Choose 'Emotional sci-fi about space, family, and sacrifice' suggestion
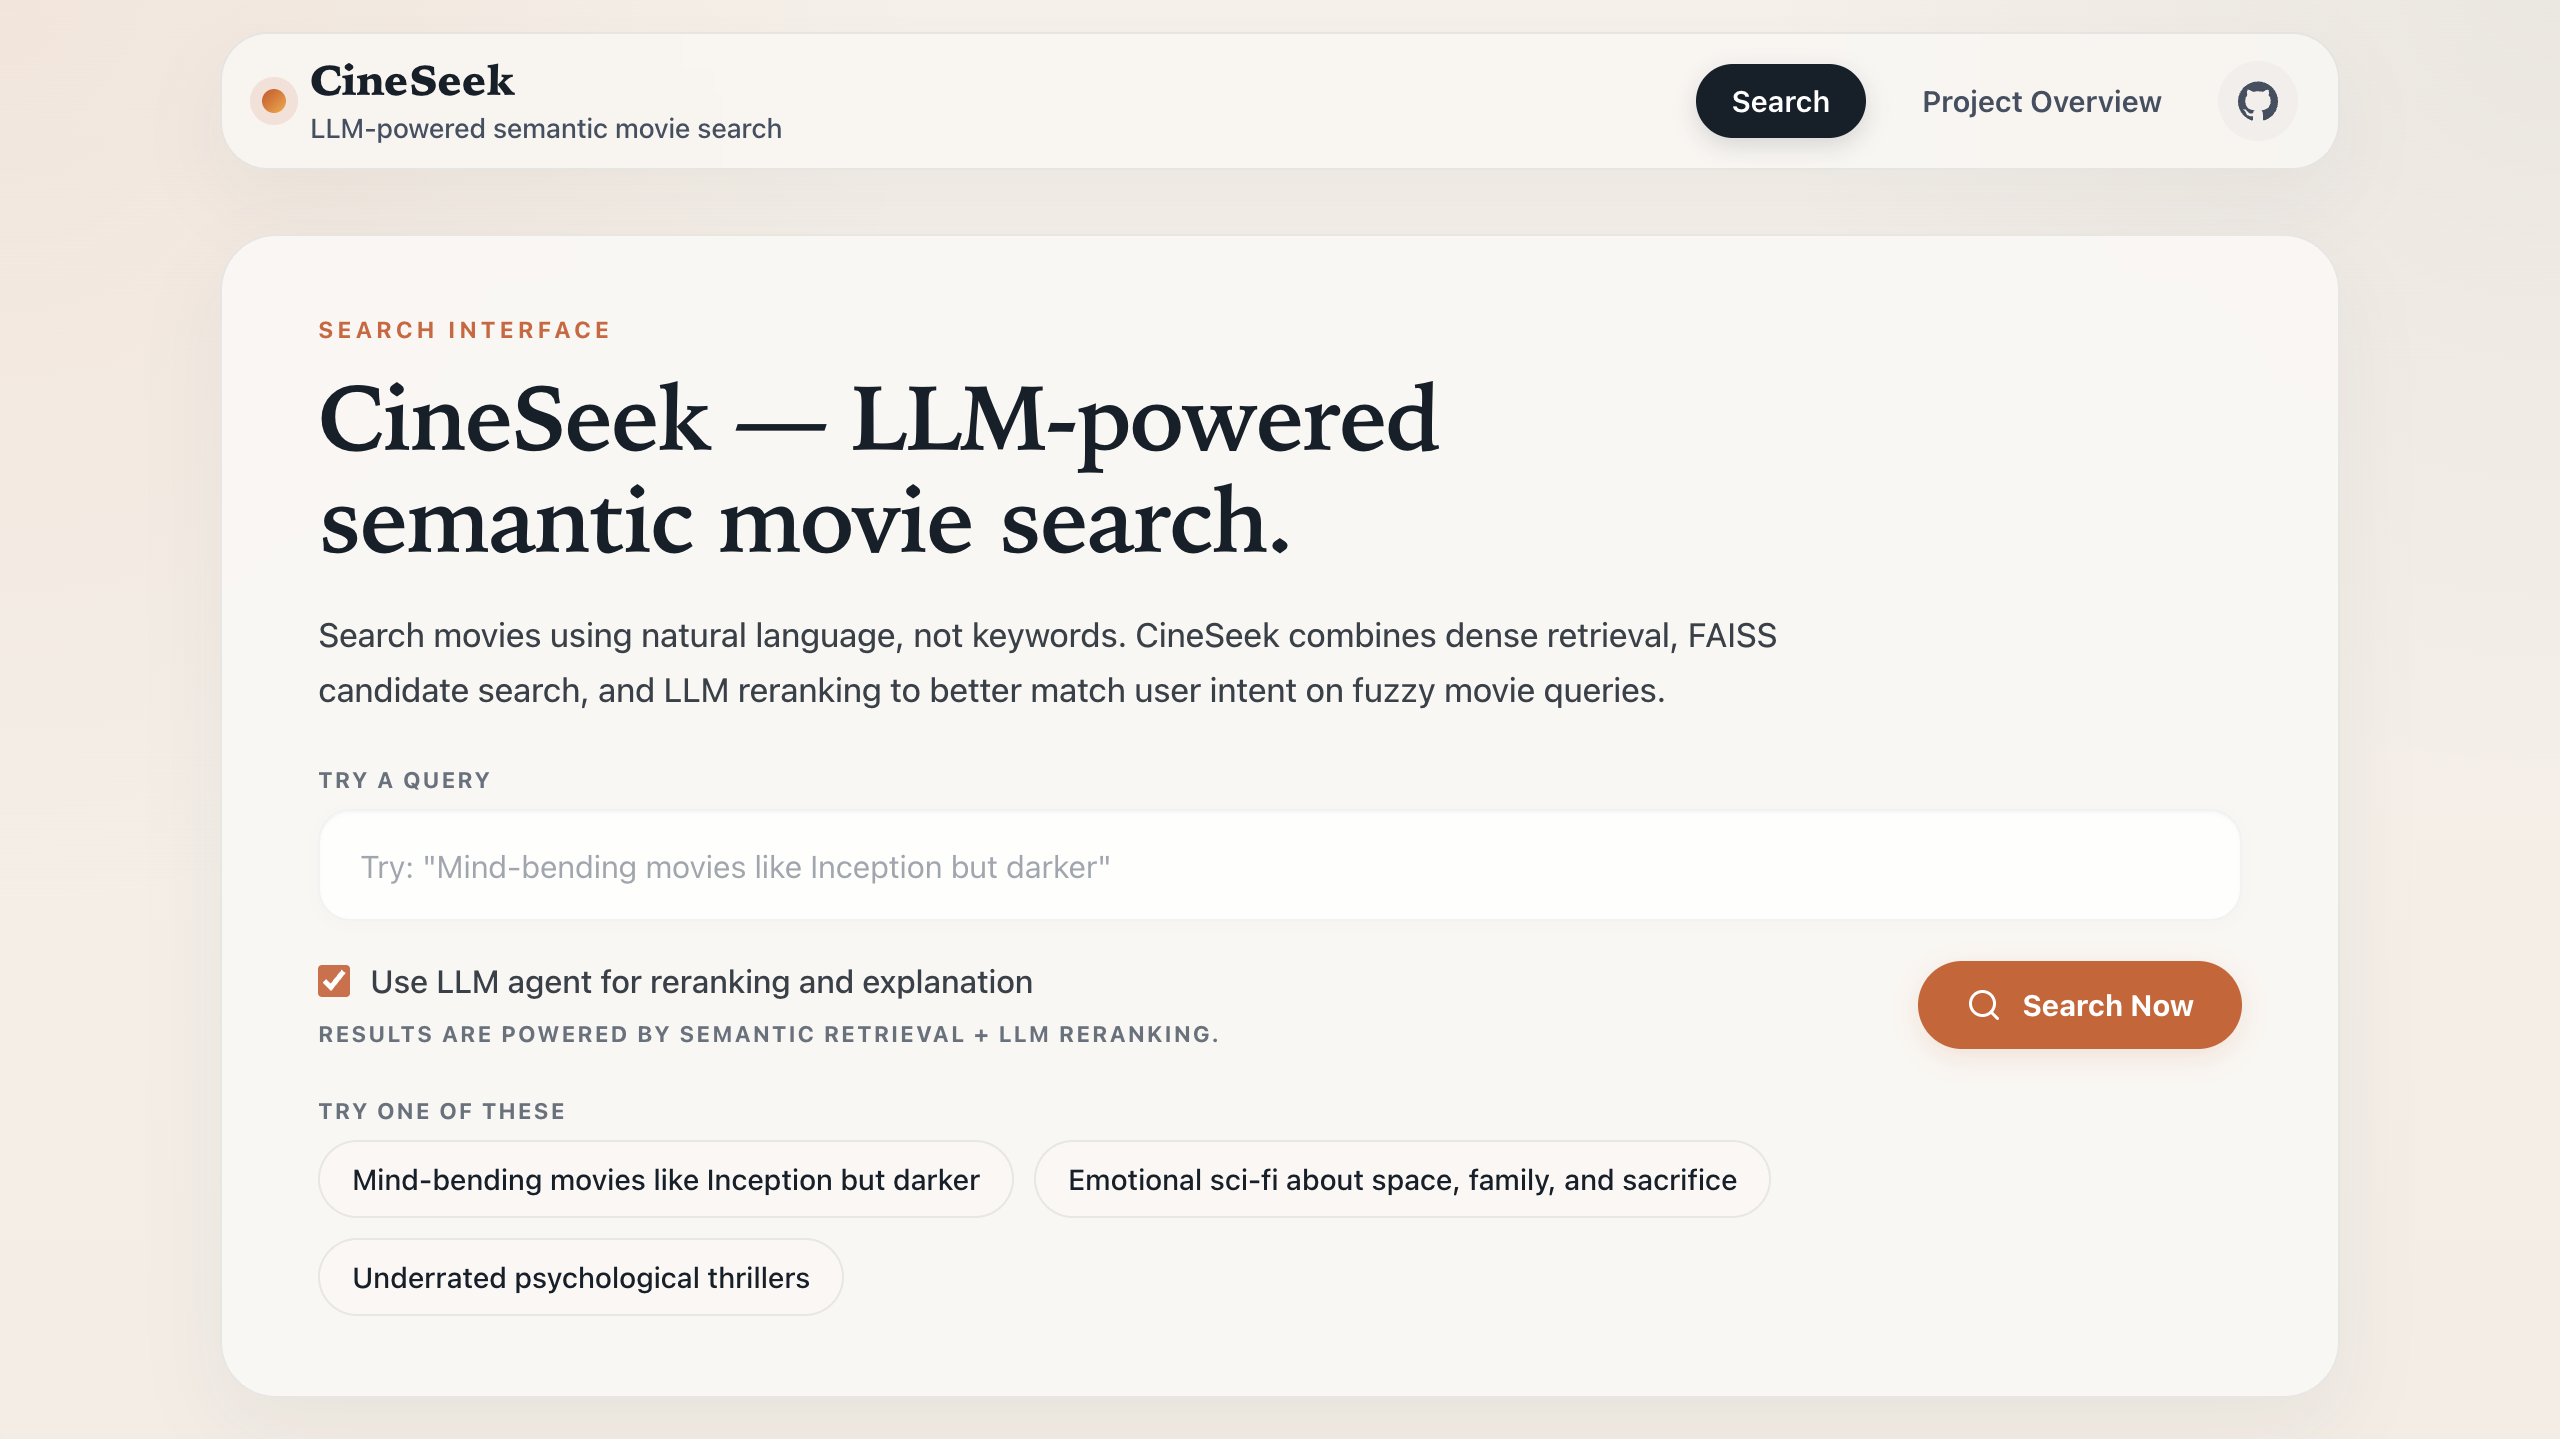The width and height of the screenshot is (2560, 1439). point(1402,1179)
